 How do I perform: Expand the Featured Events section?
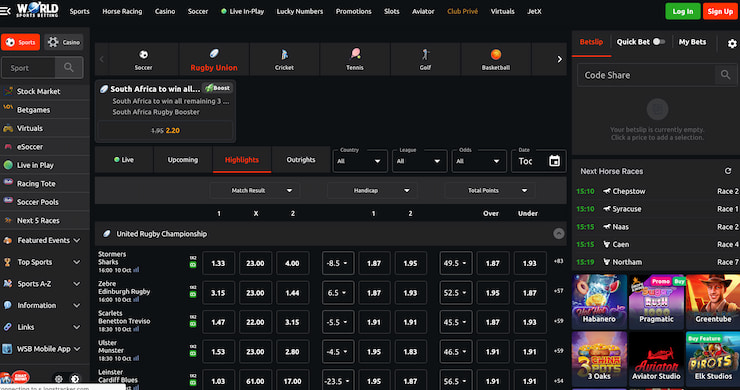[45, 240]
